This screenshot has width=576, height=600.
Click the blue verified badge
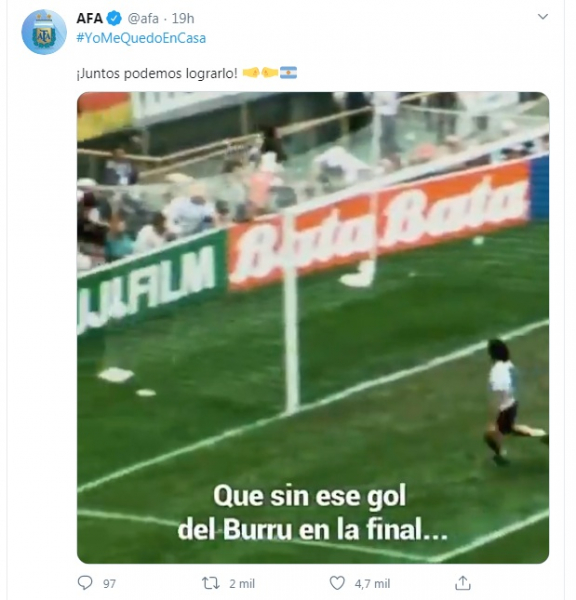pos(114,18)
